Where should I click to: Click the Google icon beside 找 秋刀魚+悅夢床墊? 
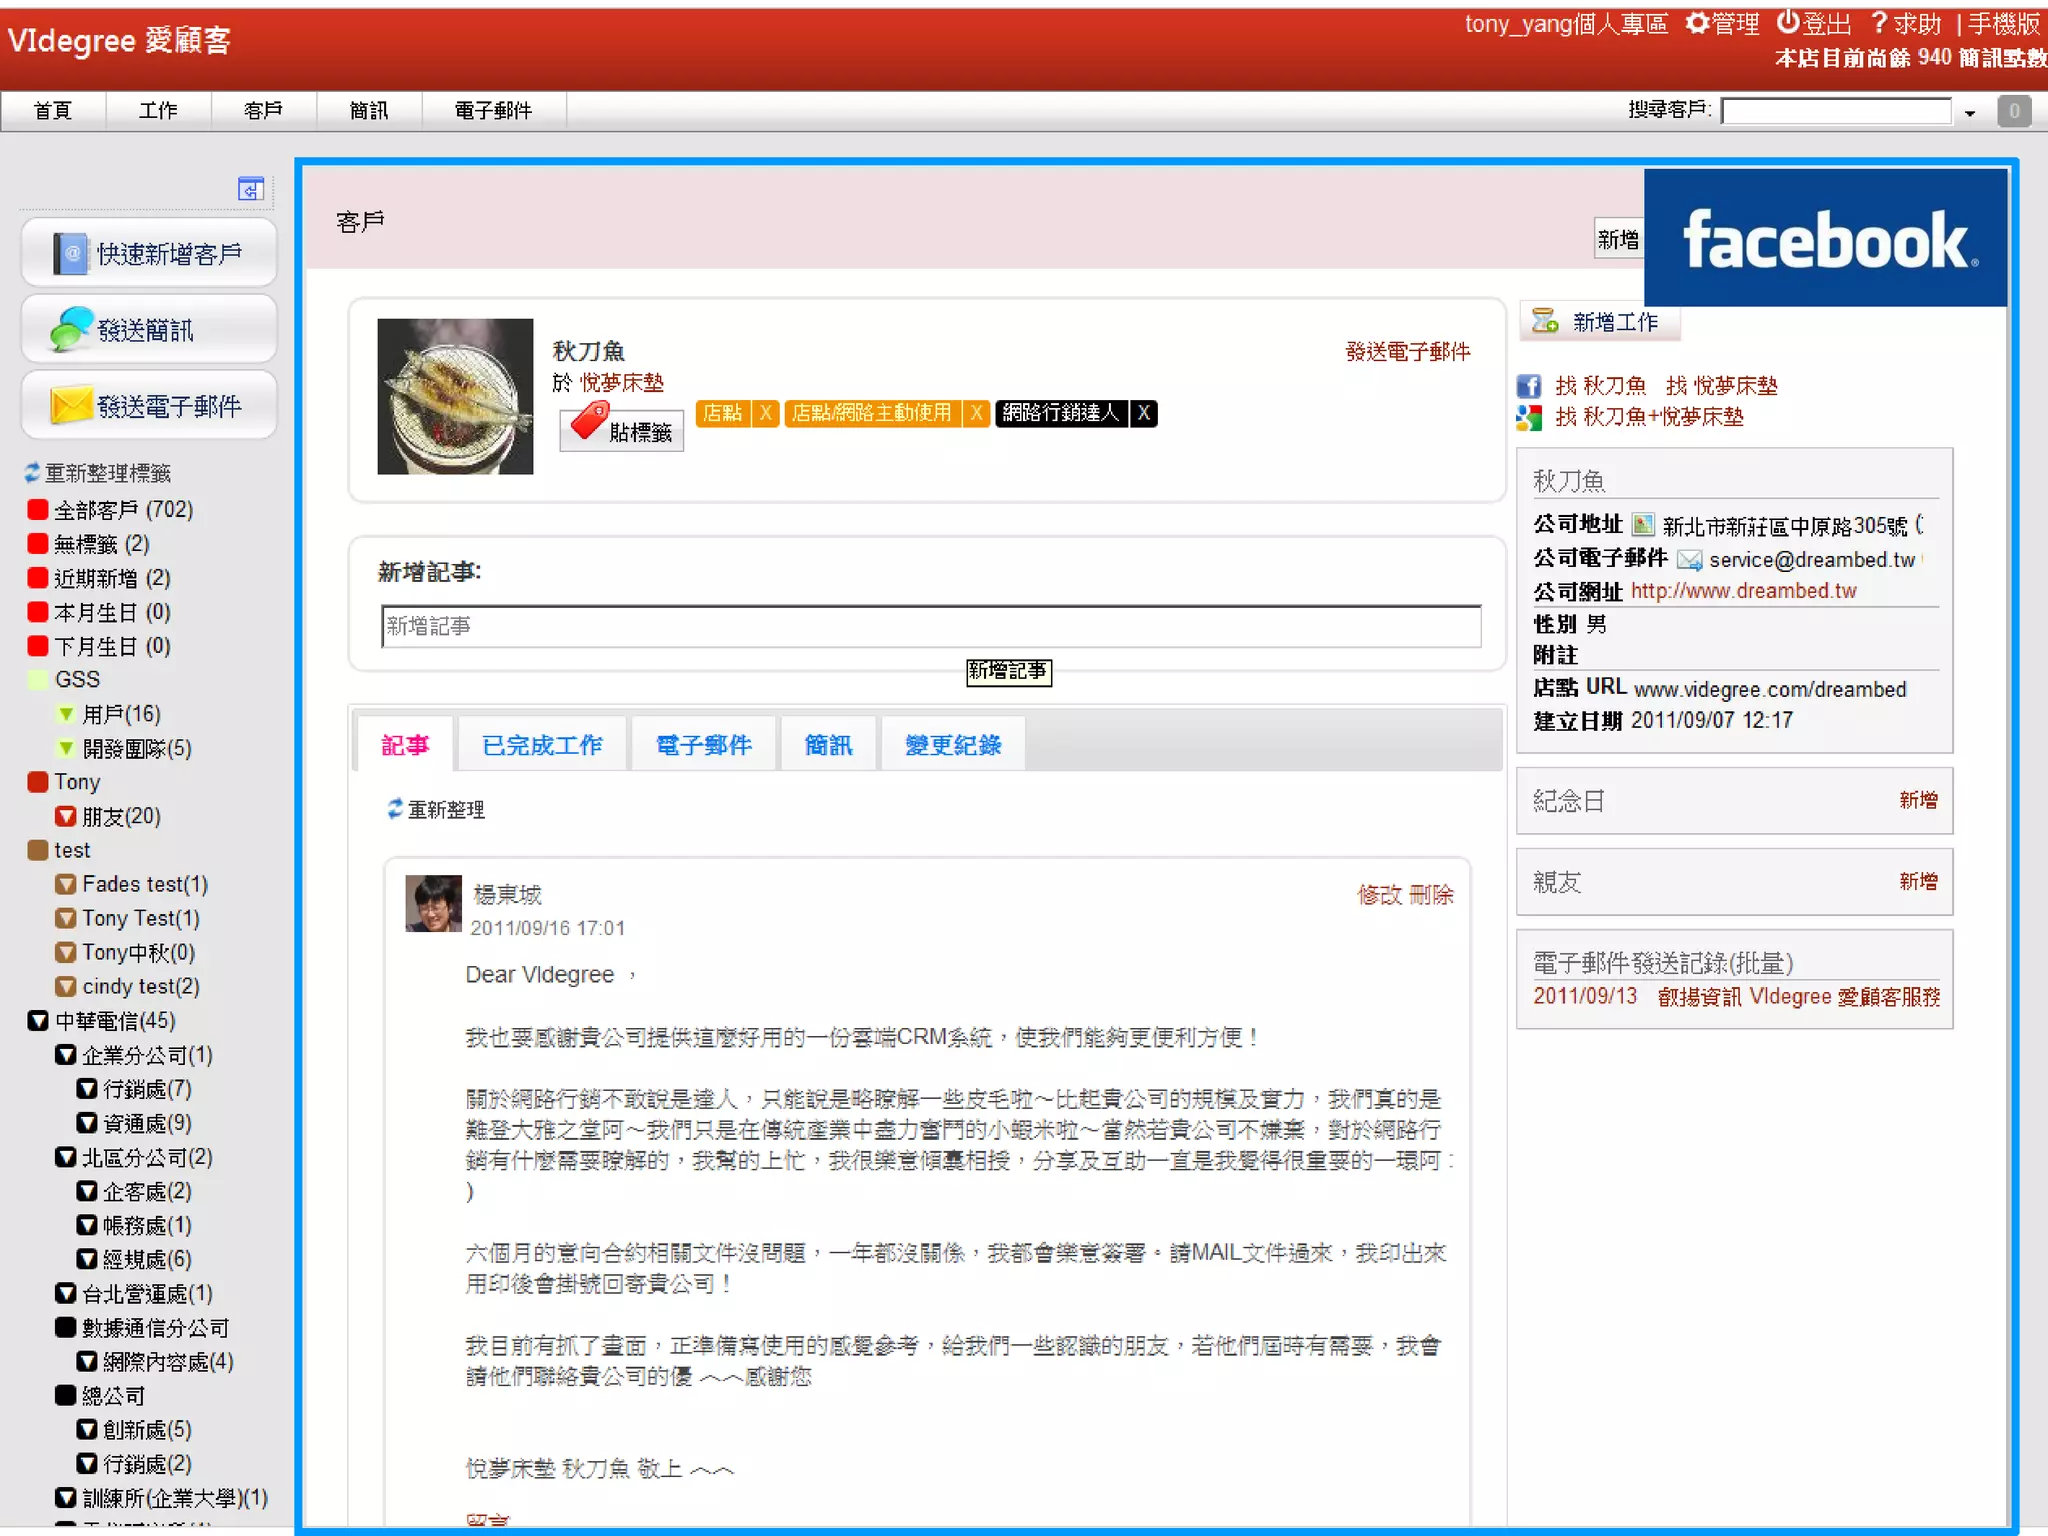[1528, 417]
